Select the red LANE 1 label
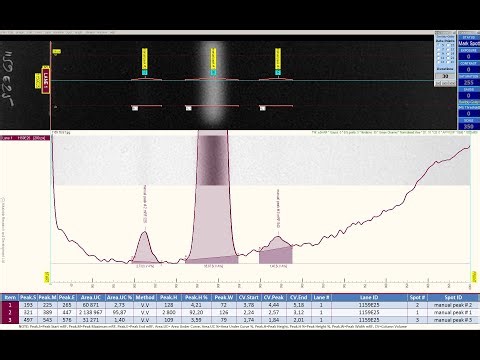 click(x=46, y=80)
